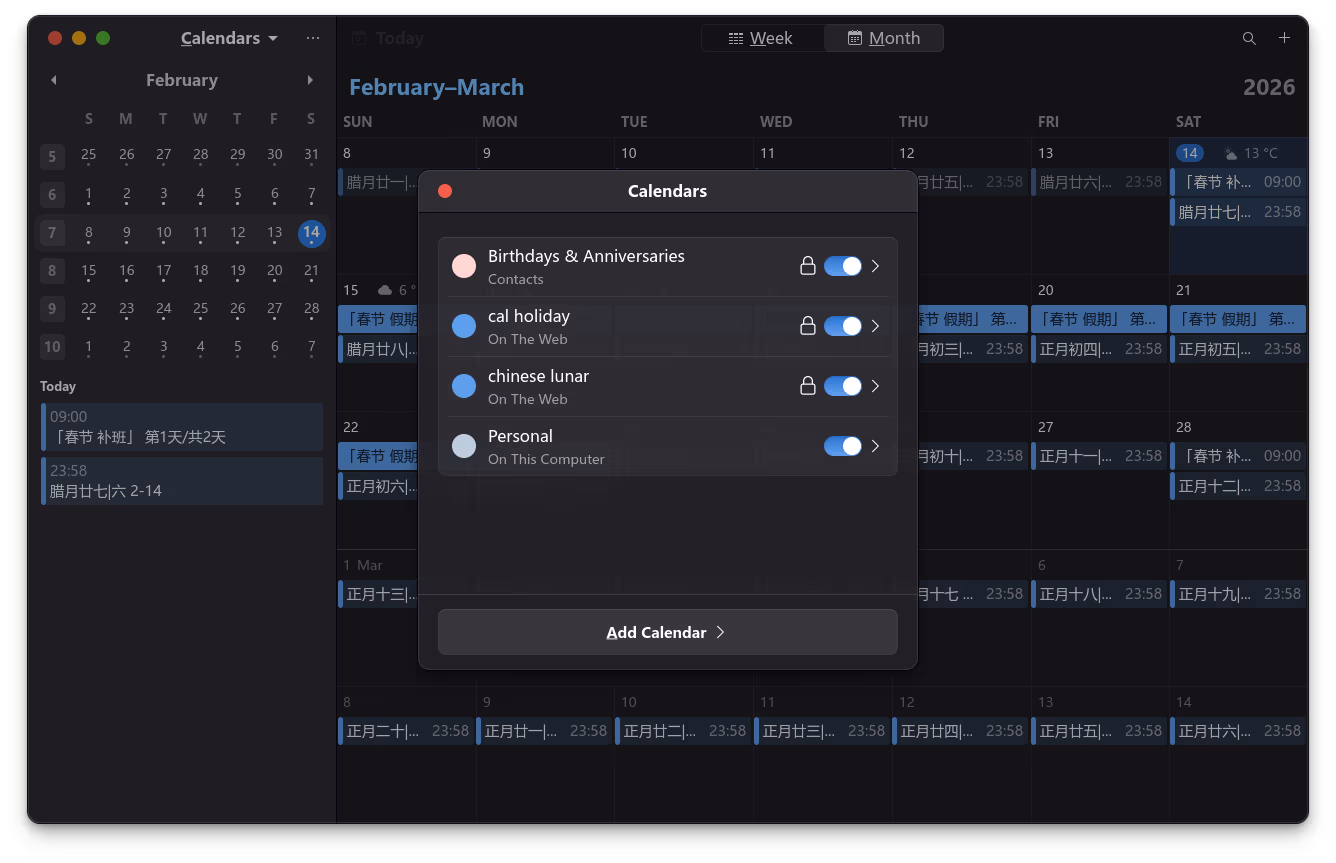Toggle the Personal calendar off

coord(843,446)
